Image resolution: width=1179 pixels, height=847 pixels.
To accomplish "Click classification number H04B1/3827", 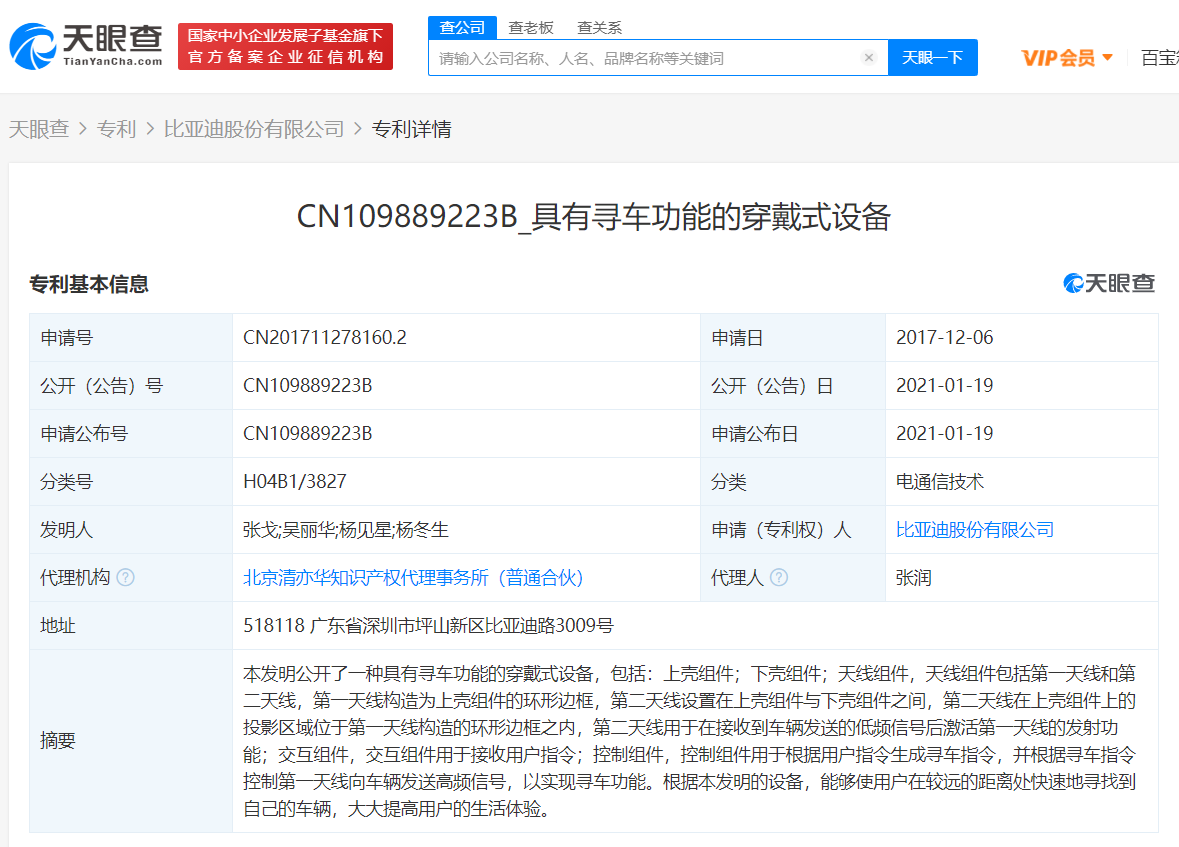I will point(295,481).
